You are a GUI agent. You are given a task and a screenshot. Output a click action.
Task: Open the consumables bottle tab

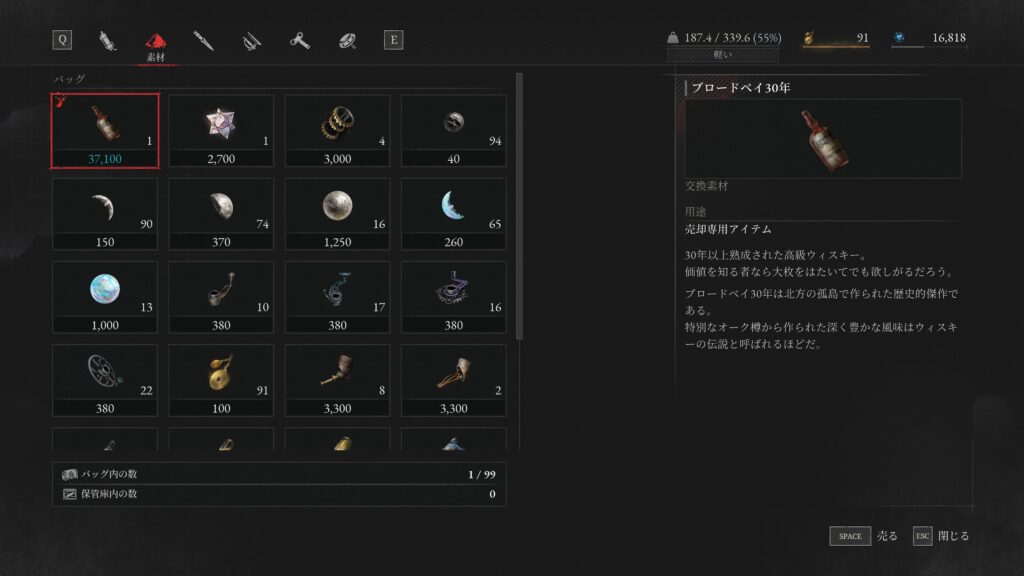point(107,40)
